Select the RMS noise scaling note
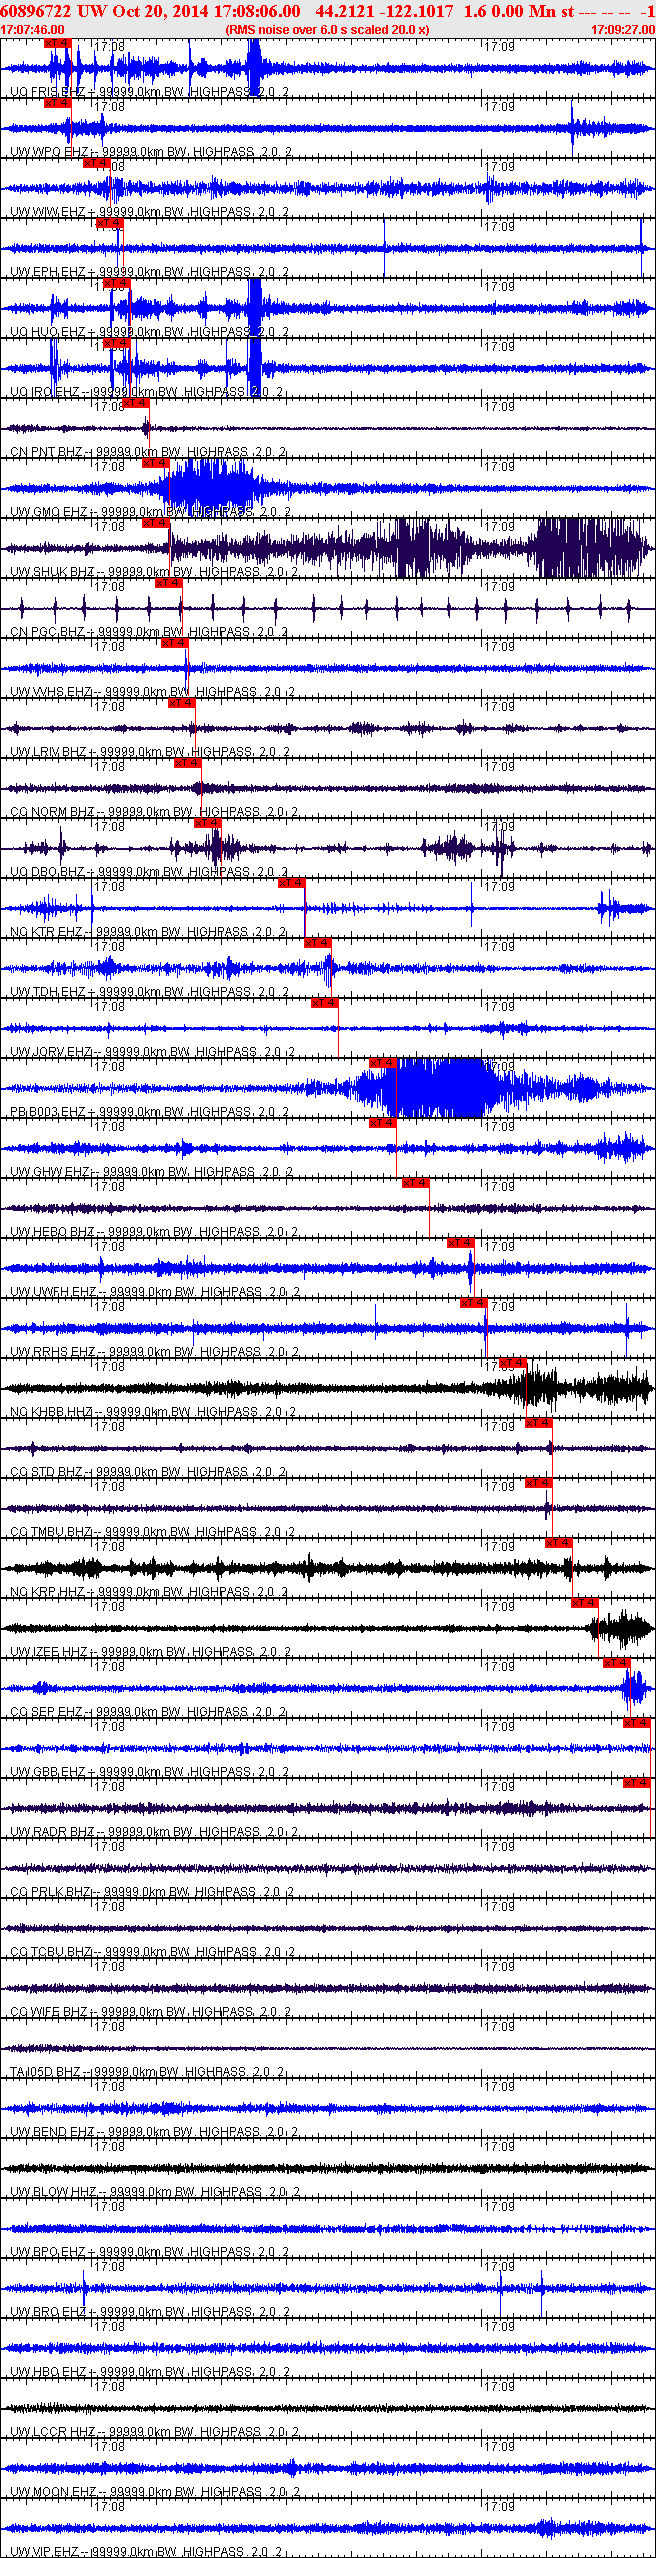 [328, 30]
